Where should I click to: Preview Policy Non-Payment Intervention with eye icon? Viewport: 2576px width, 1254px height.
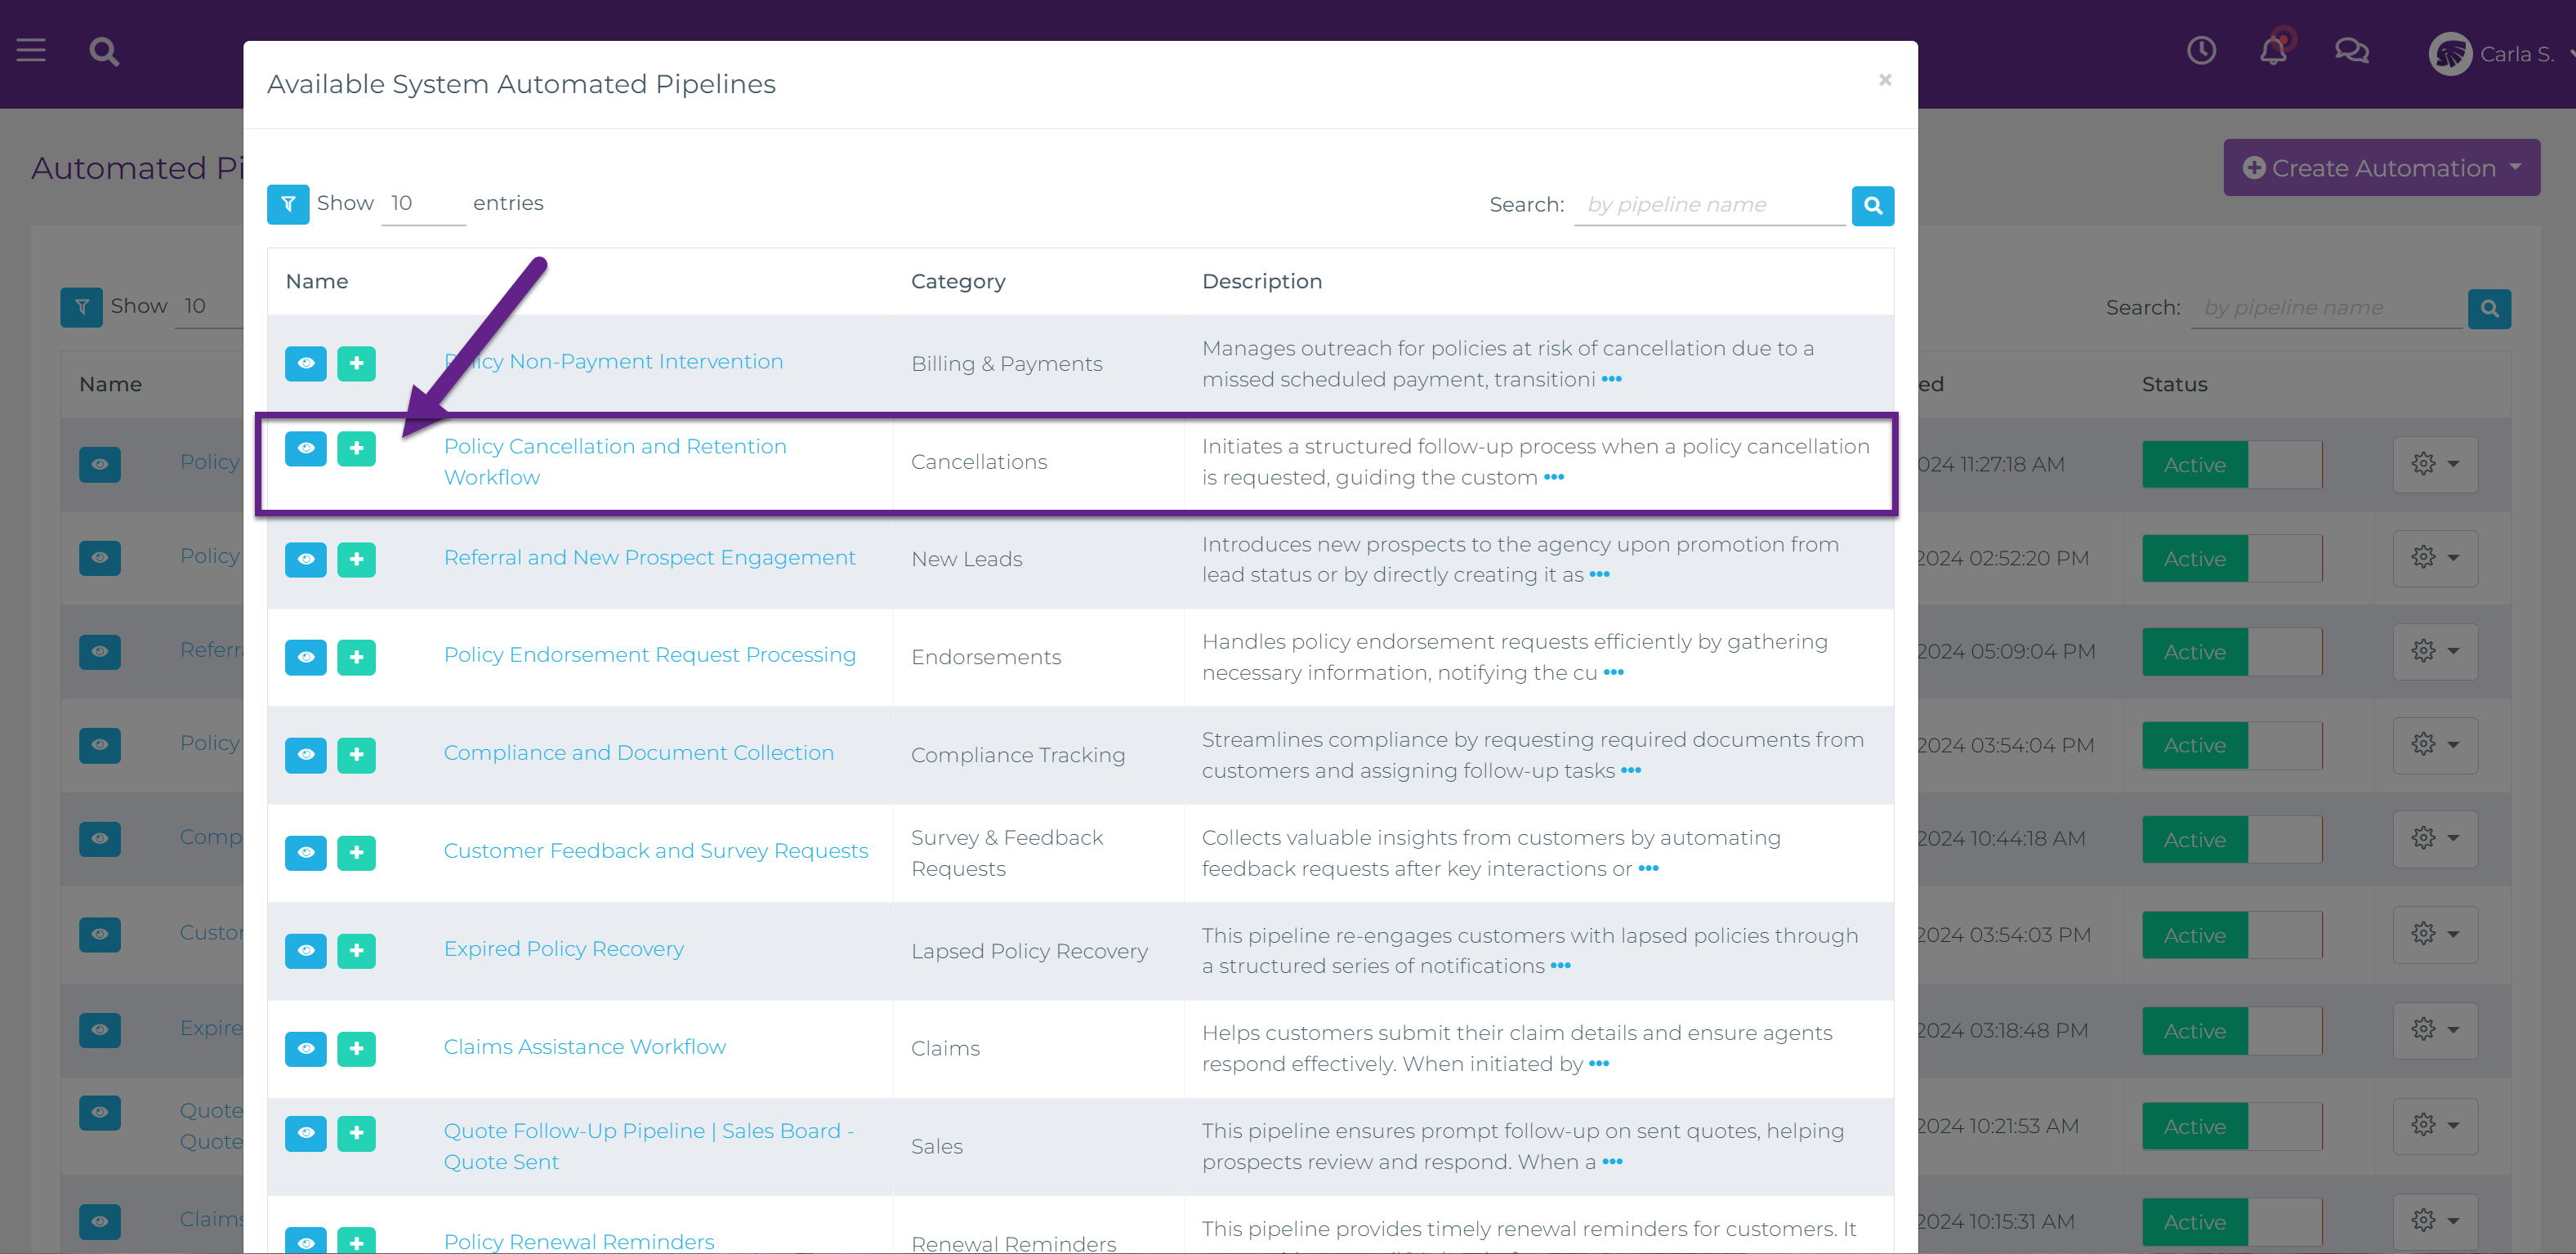point(306,364)
